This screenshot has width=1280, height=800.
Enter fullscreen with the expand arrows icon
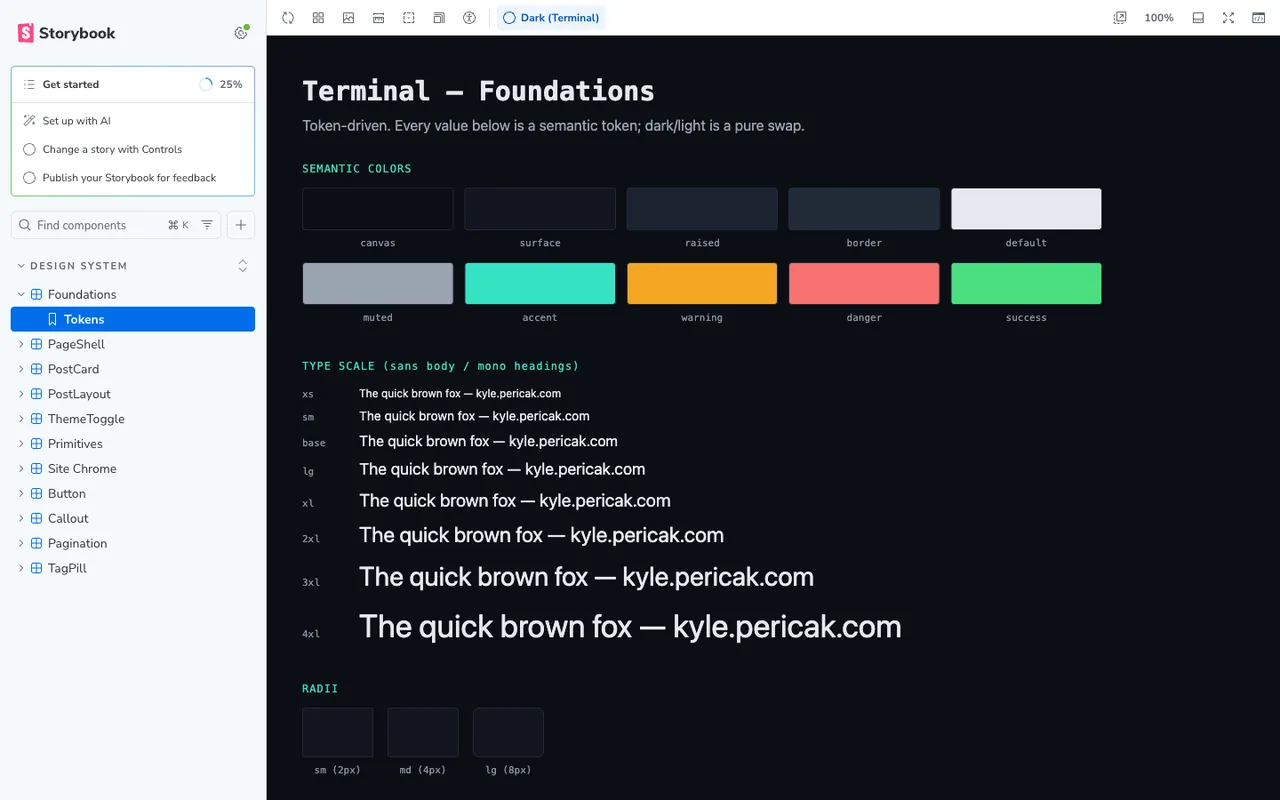[1228, 18]
